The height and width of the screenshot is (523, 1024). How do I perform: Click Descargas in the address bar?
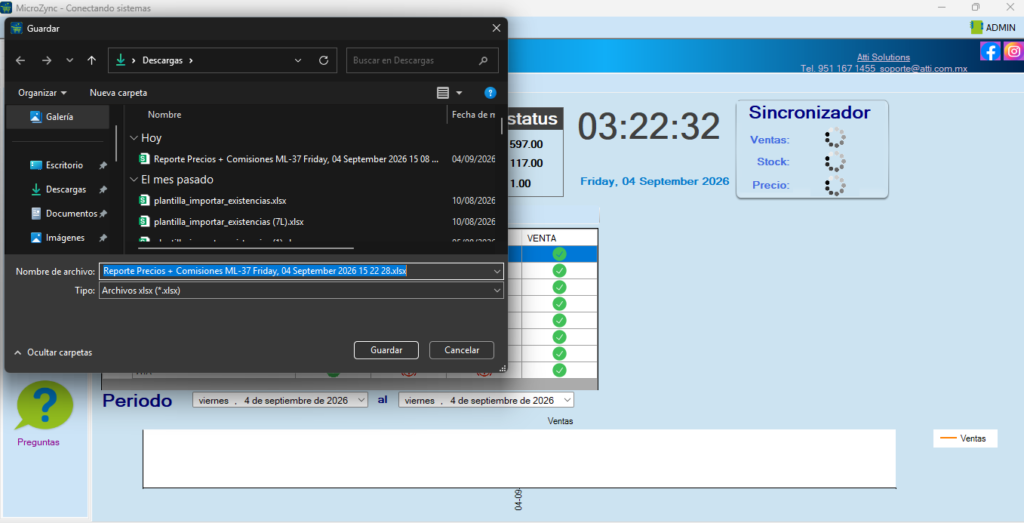(163, 60)
